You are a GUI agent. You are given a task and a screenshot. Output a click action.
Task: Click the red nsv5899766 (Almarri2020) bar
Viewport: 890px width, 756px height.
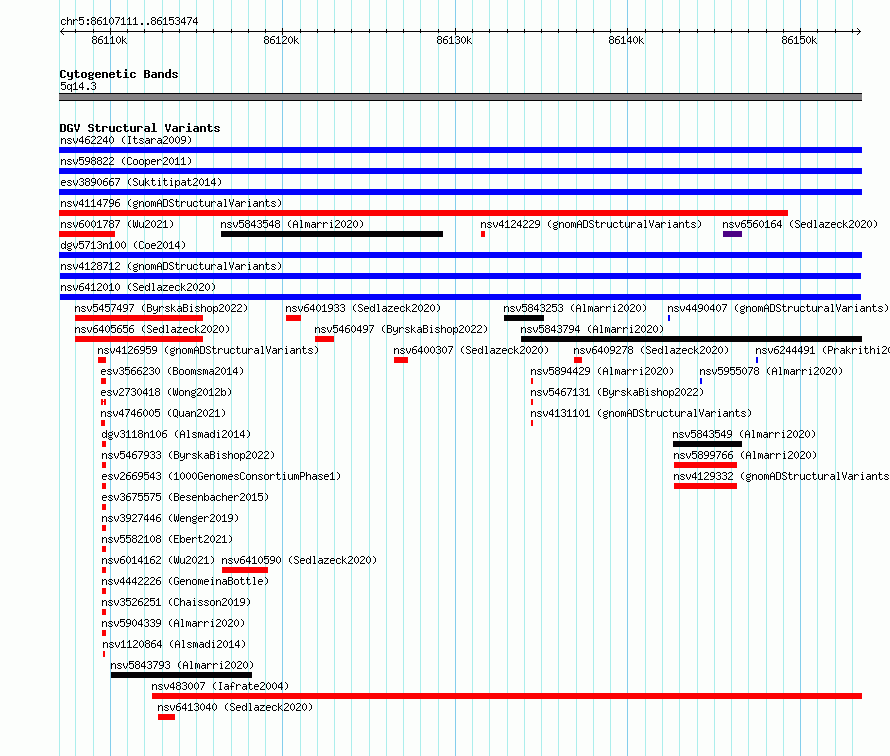click(x=706, y=465)
